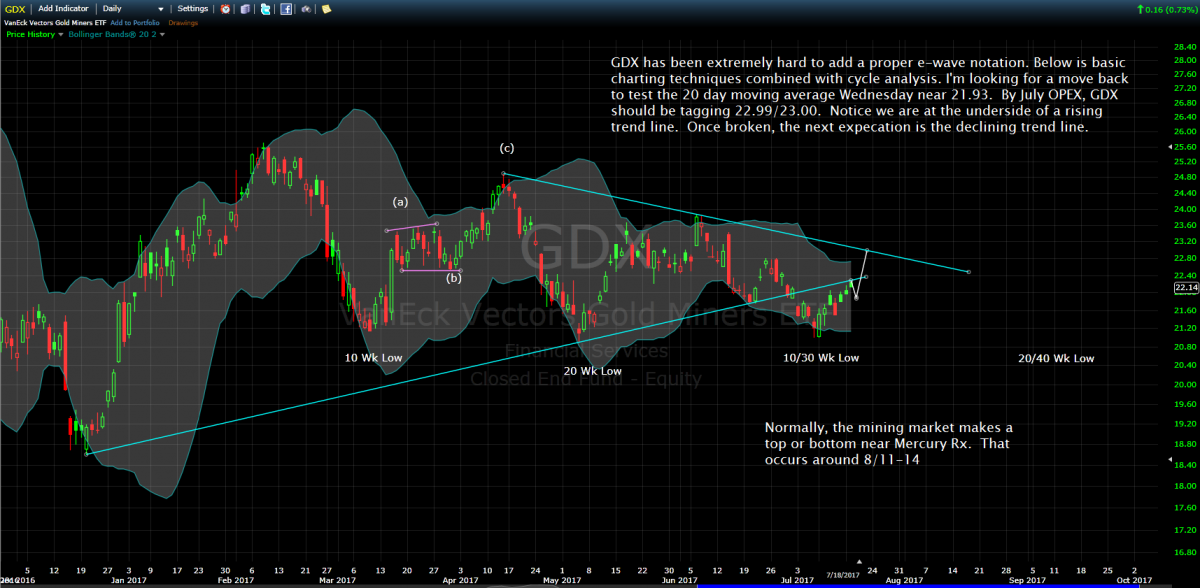Click the Aug 2017 label on time axis

(x=905, y=579)
